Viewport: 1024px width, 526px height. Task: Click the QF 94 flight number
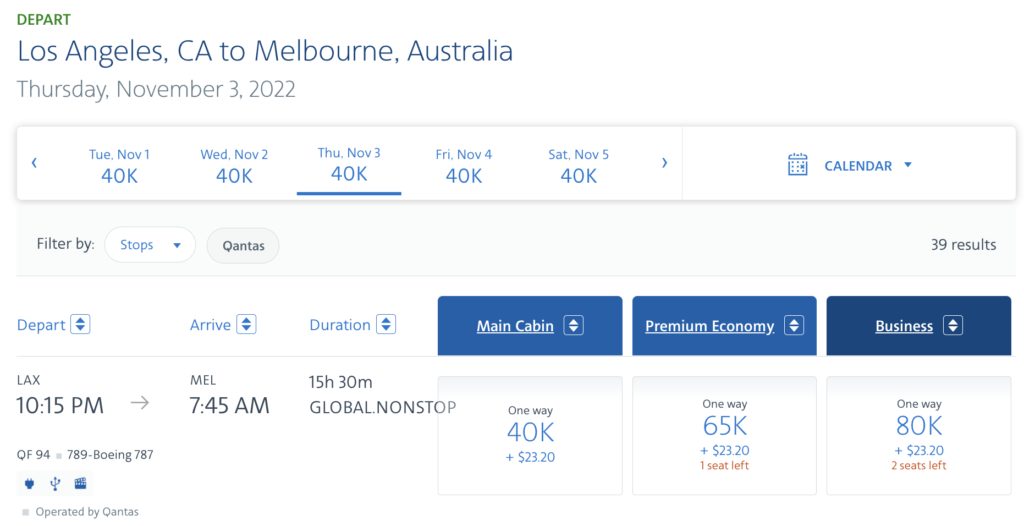pyautogui.click(x=33, y=455)
